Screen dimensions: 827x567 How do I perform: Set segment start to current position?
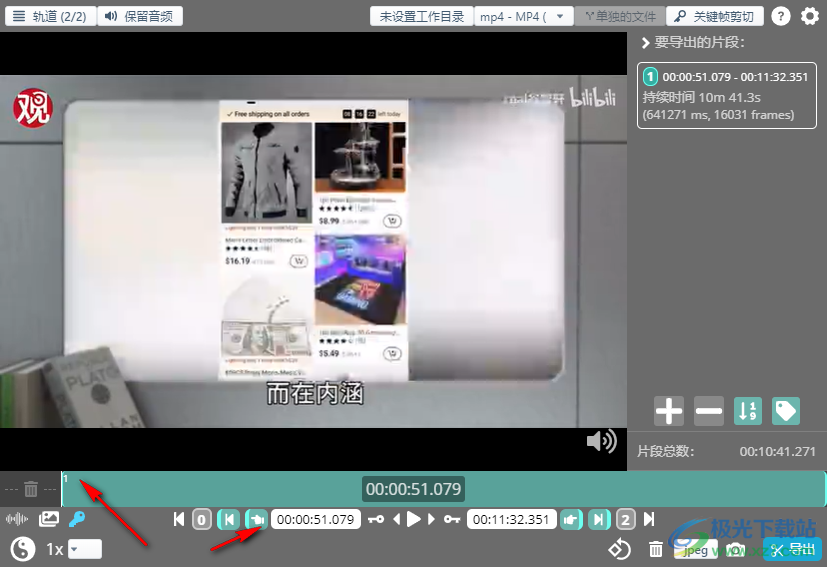256,520
